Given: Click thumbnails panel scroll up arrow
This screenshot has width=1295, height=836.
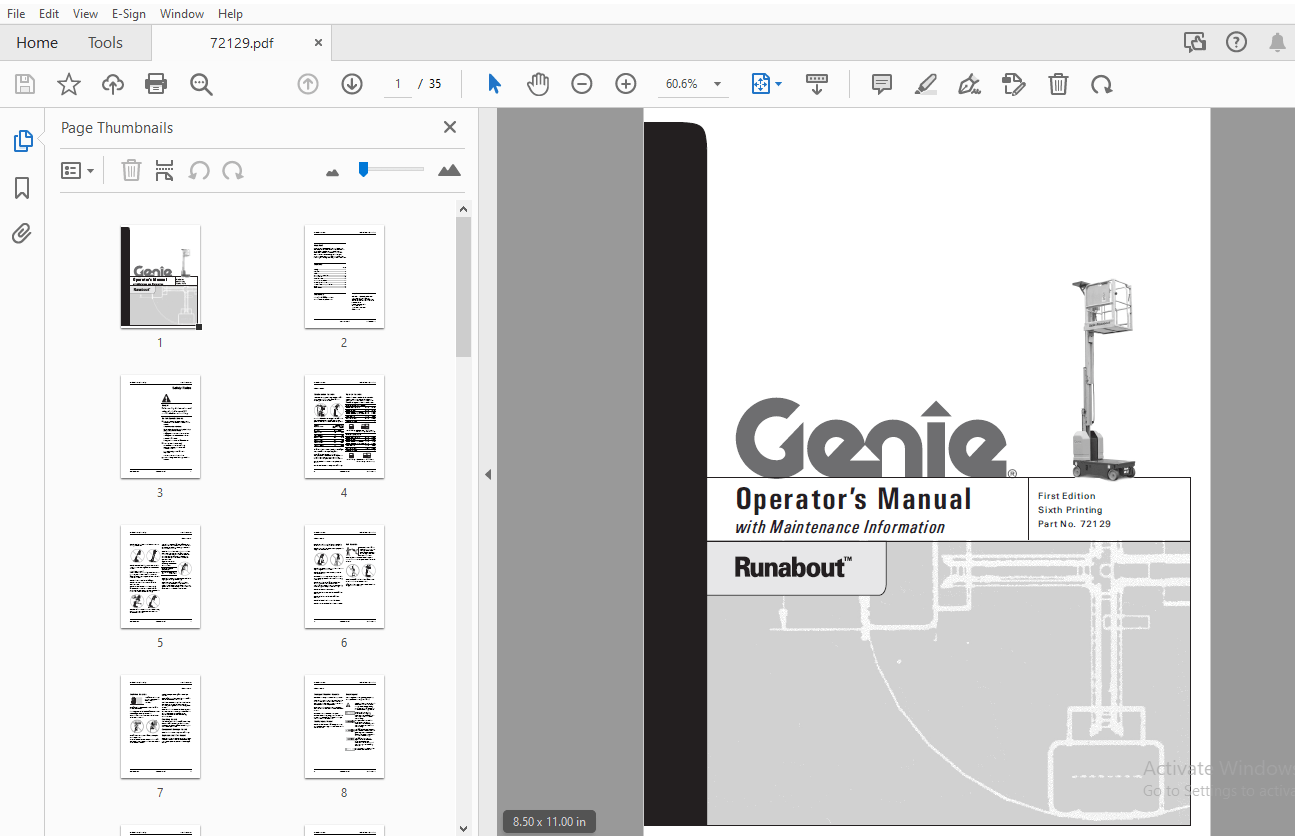Looking at the screenshot, I should pyautogui.click(x=463, y=208).
